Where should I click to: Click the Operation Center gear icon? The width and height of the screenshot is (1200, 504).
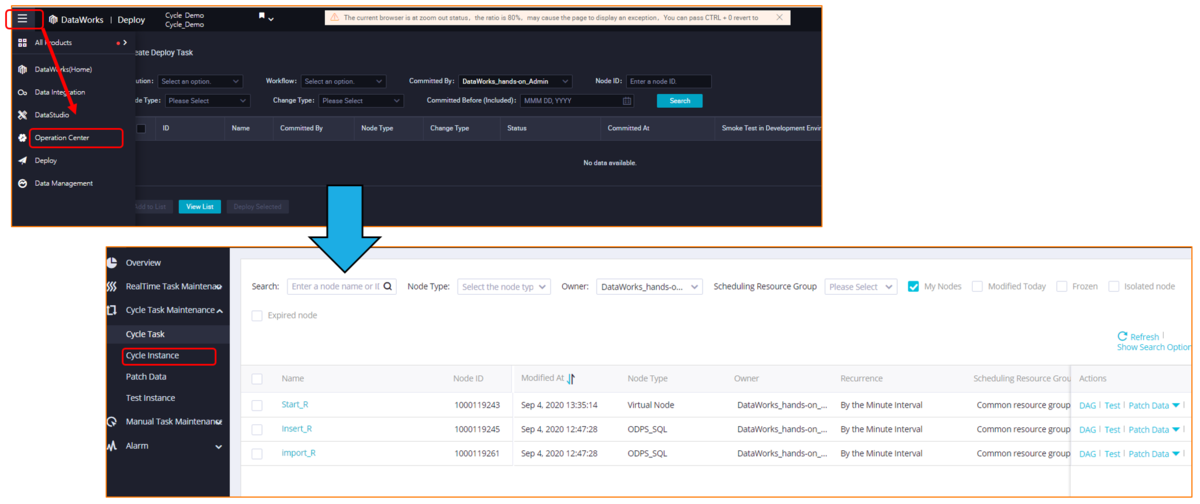(x=22, y=138)
